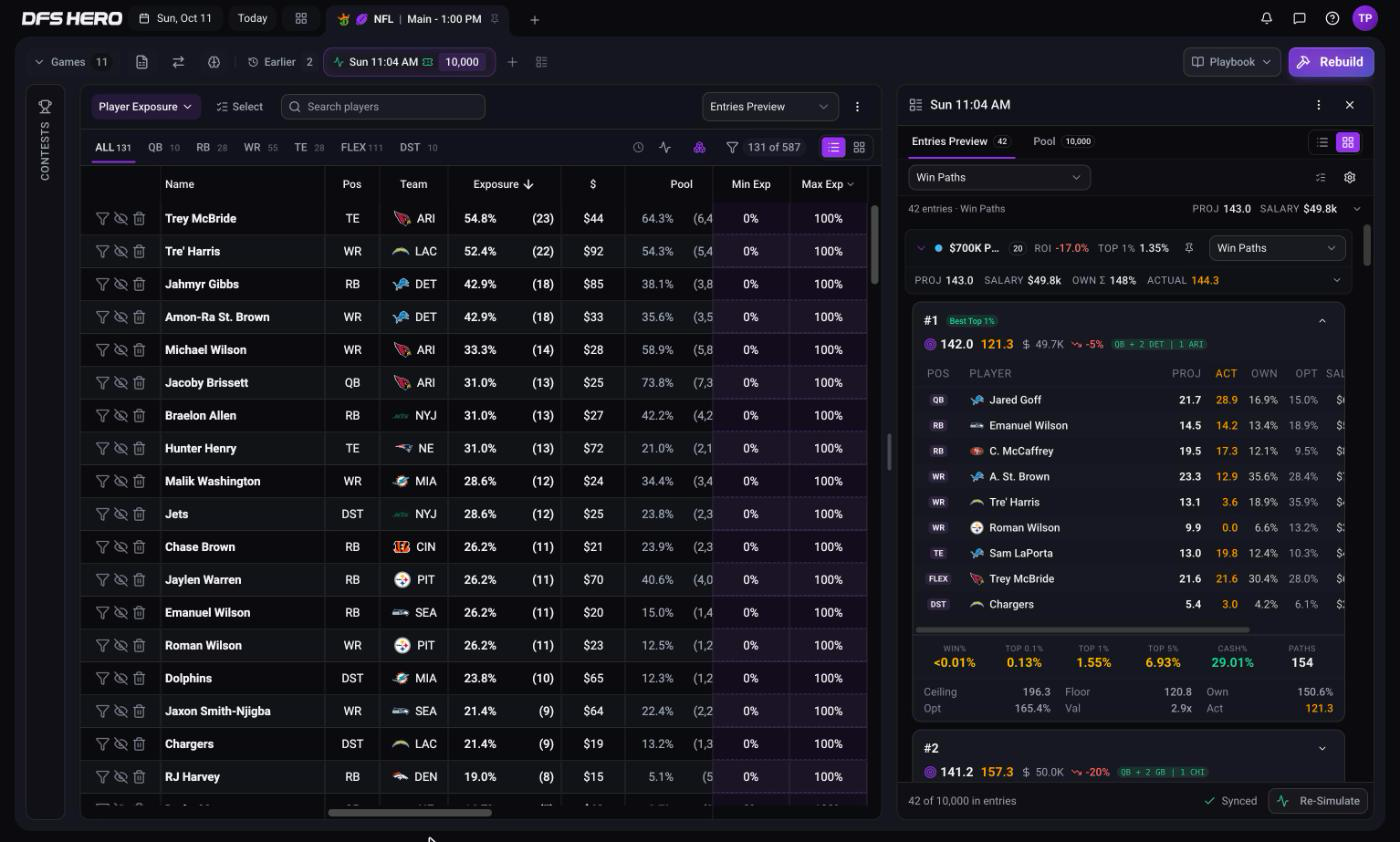Delete Tre' Harris with trash icon
The image size is (1400, 842).
(x=139, y=251)
